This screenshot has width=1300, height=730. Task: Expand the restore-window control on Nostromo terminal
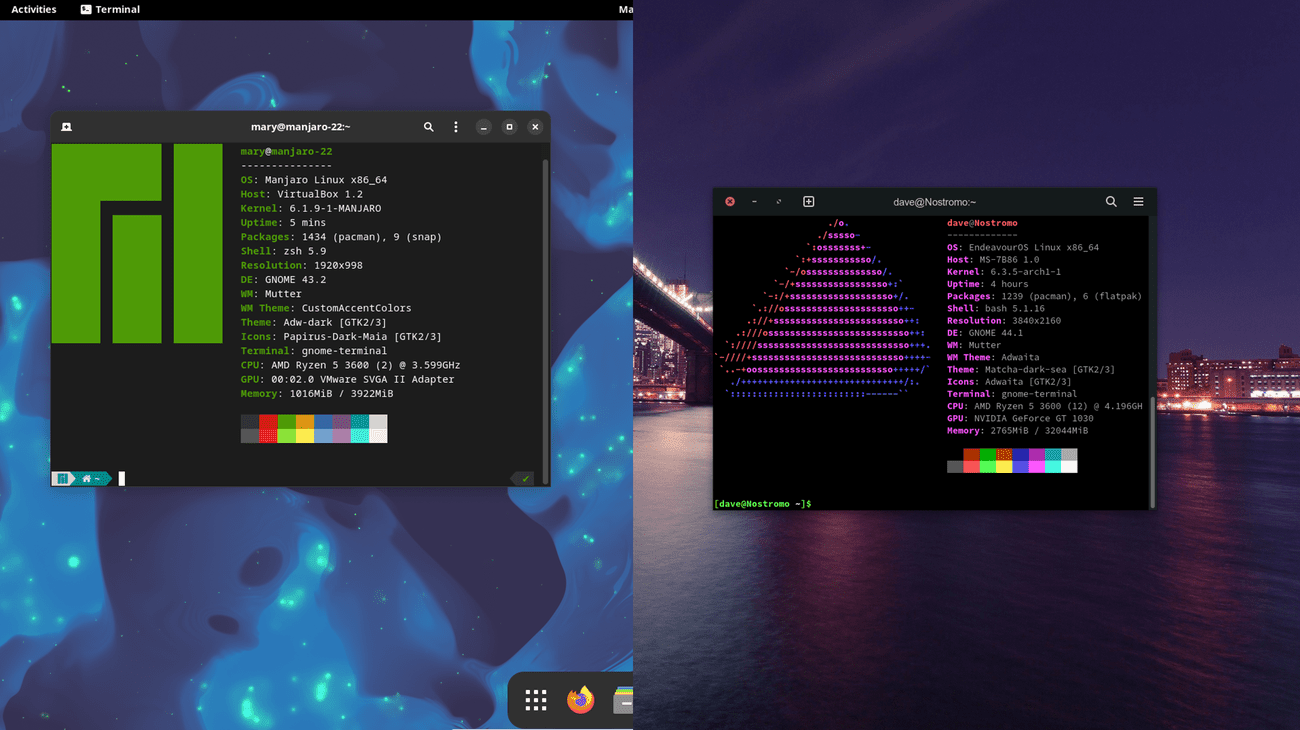click(778, 201)
